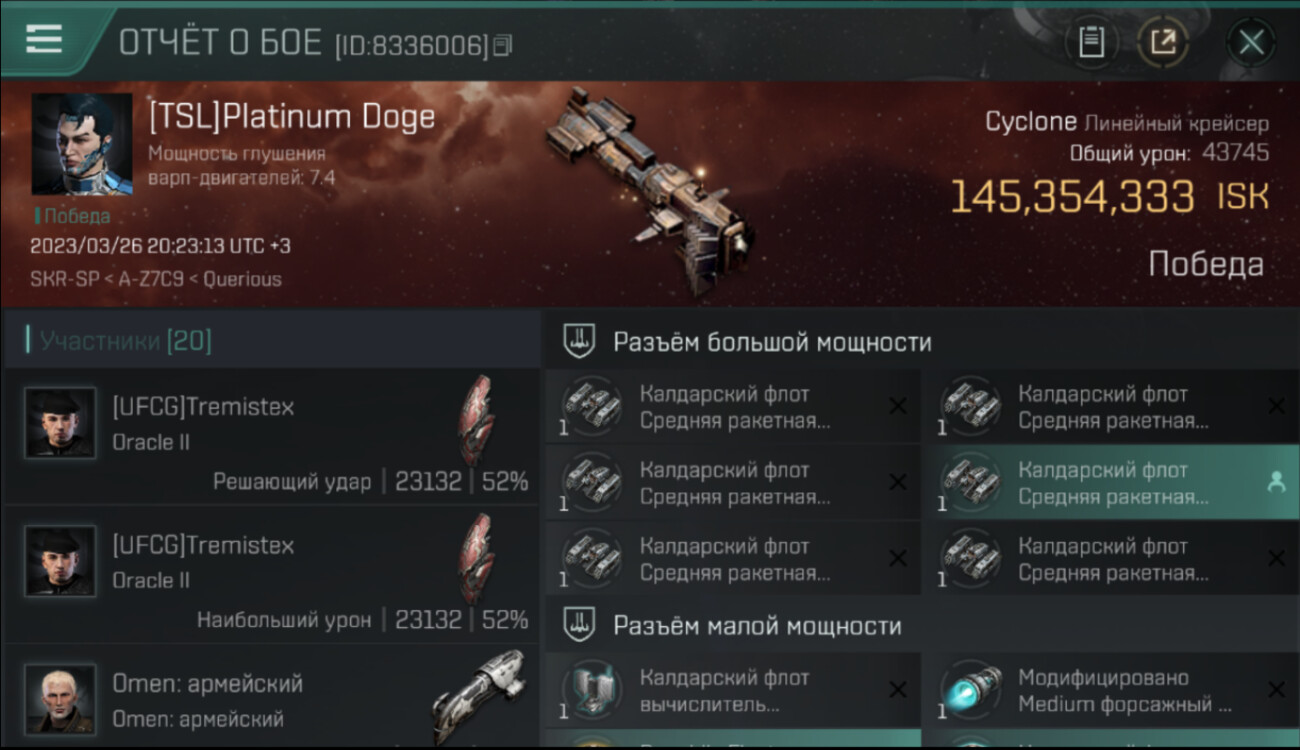The height and width of the screenshot is (750, 1300).
Task: Open the hamburger menu at top left
Action: coord(44,40)
